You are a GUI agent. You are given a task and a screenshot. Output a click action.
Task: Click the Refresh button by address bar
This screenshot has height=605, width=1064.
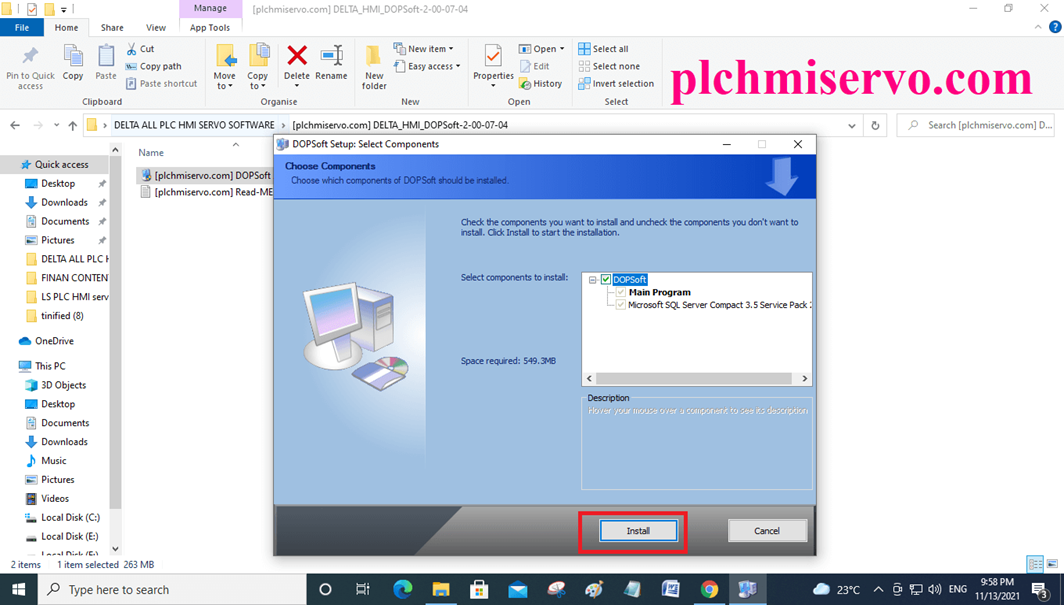pos(875,125)
